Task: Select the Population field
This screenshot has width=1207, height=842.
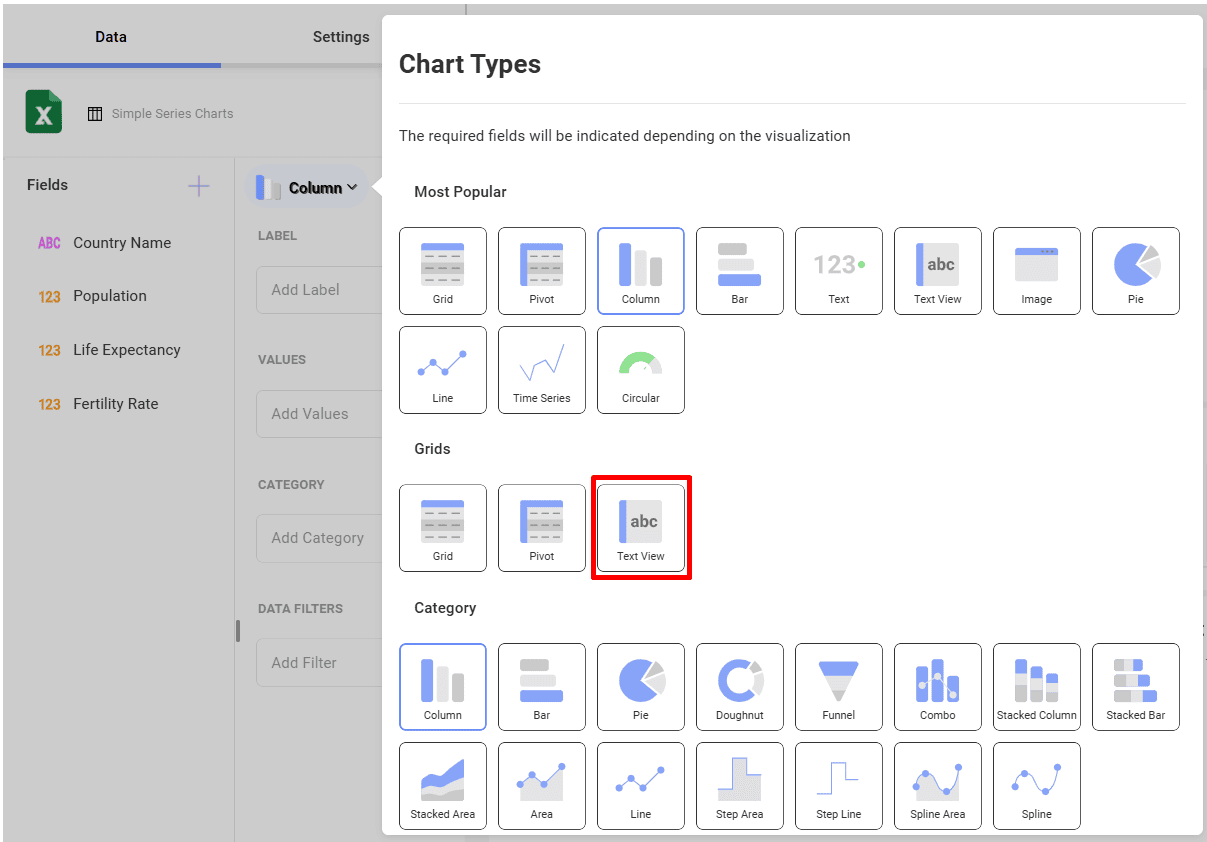Action: [x=110, y=296]
